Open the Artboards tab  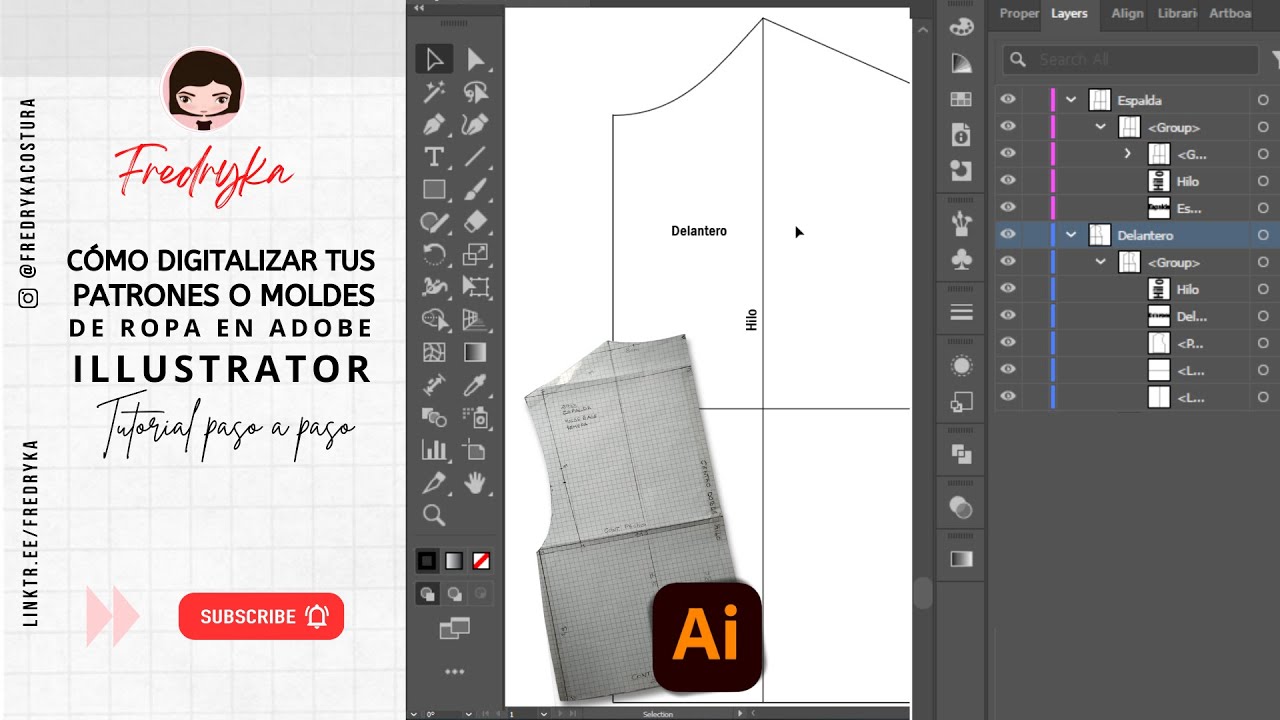point(1230,13)
